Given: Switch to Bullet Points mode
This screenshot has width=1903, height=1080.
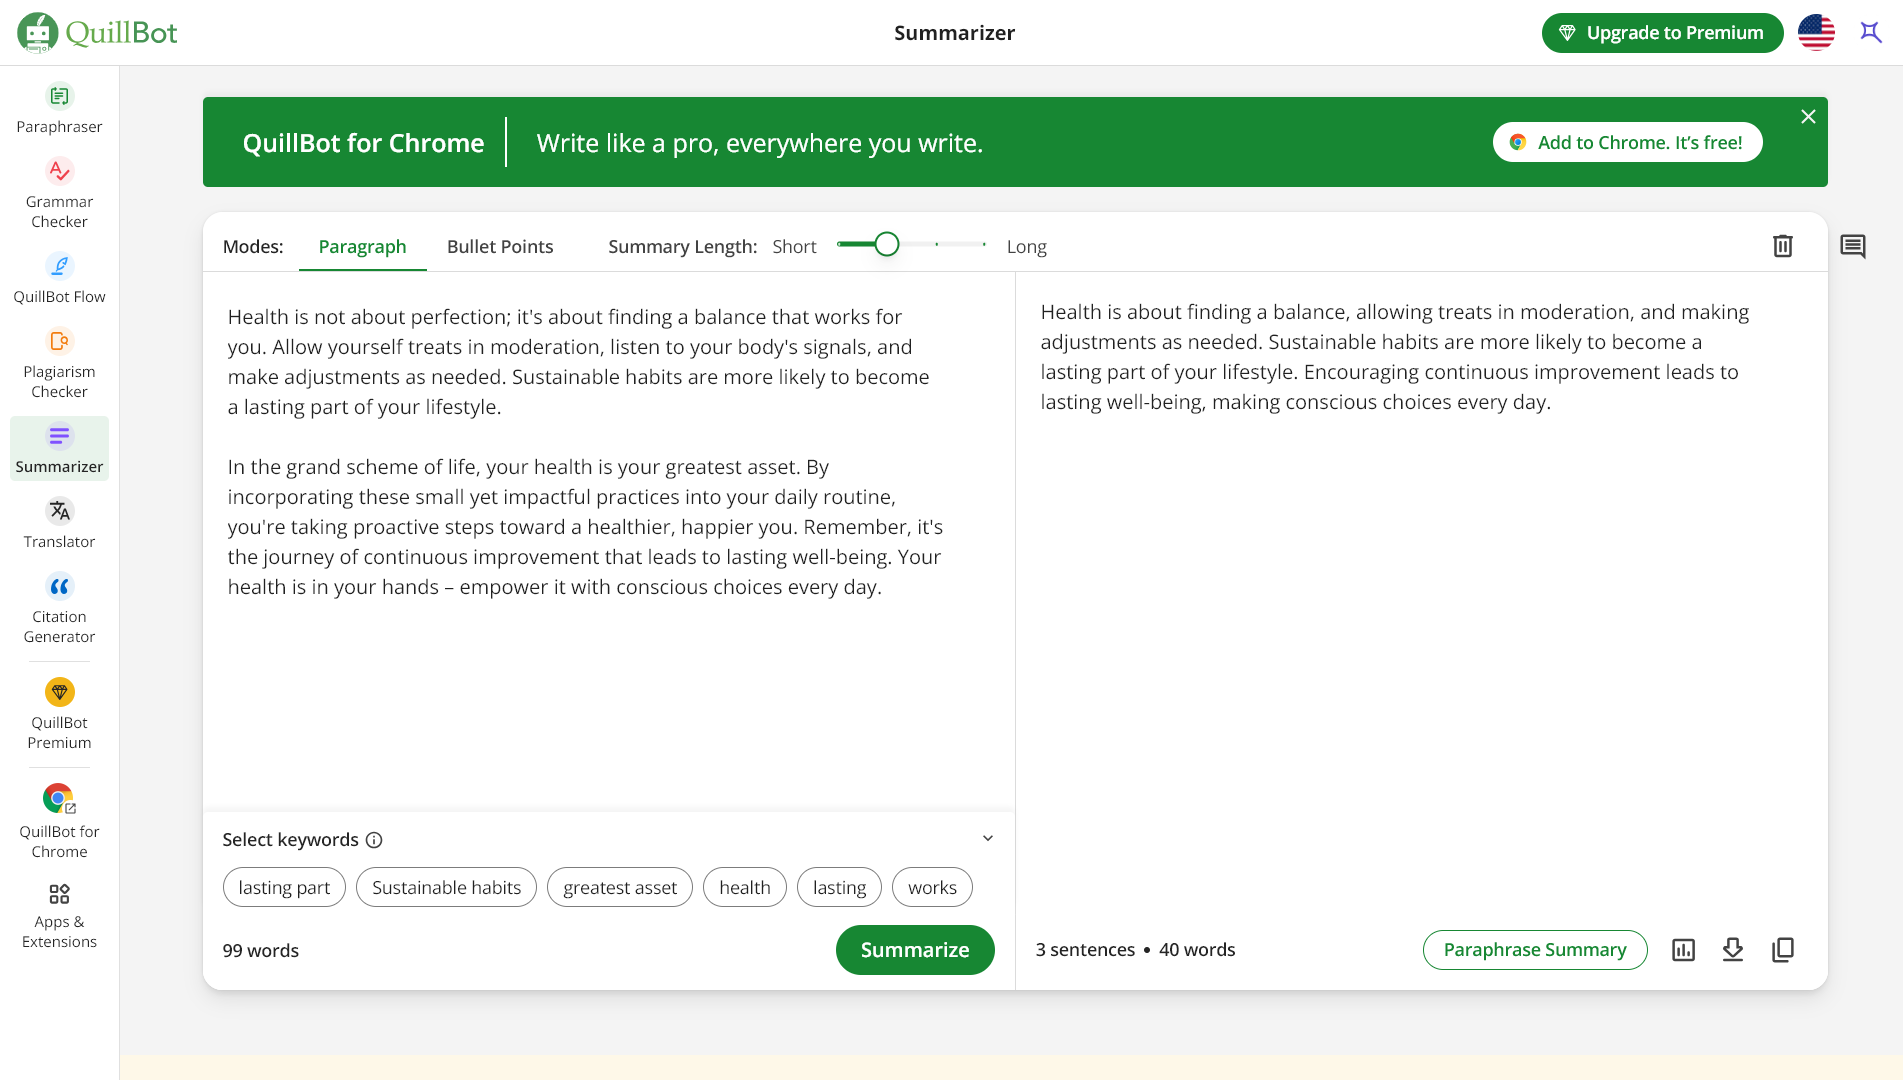Looking at the screenshot, I should [x=500, y=247].
